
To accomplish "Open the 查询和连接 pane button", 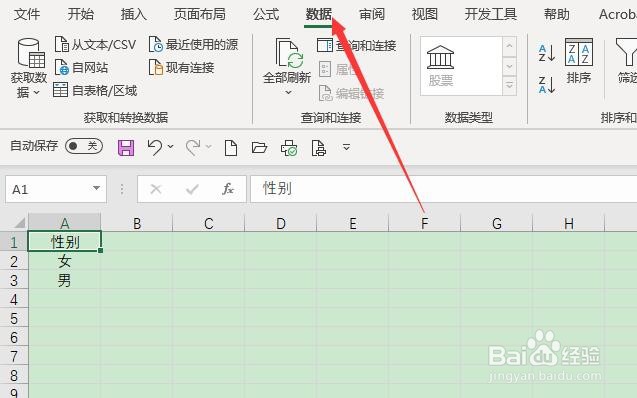I will click(356, 45).
